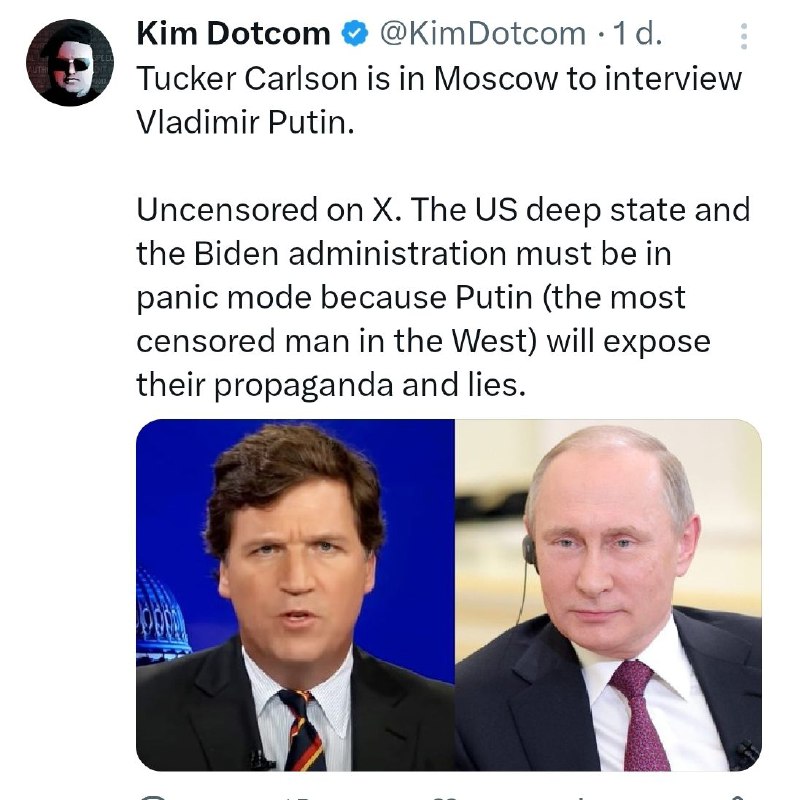Open the right photo of the man wearing an earpiece

608,595
